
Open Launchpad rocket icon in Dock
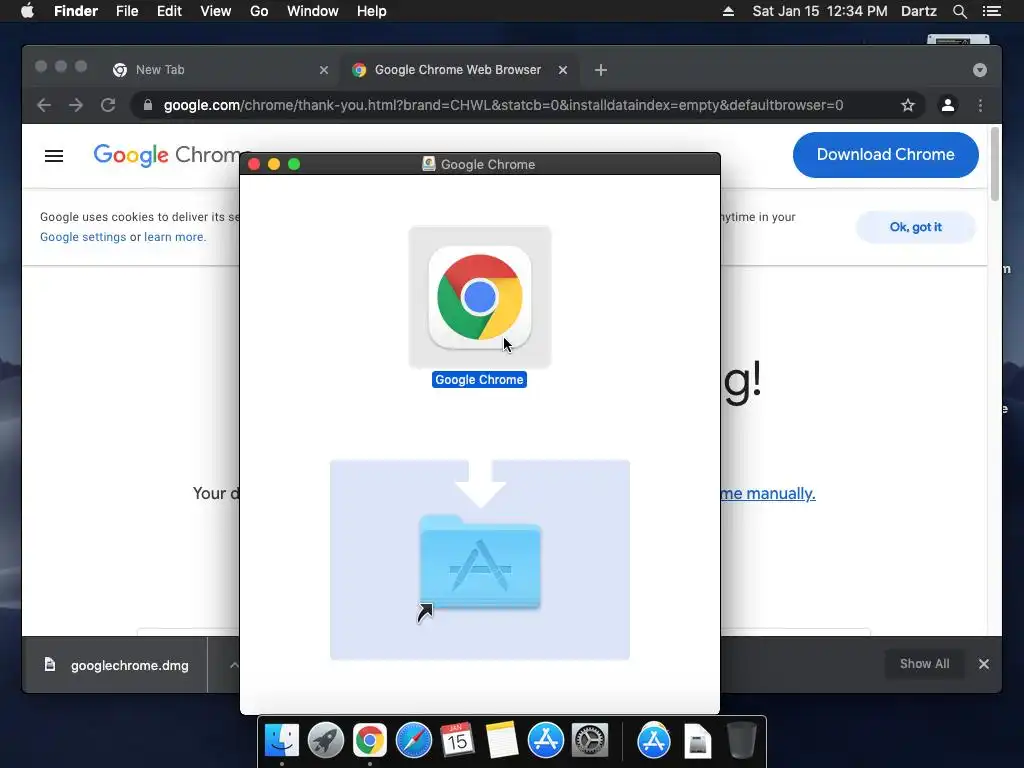tap(326, 741)
